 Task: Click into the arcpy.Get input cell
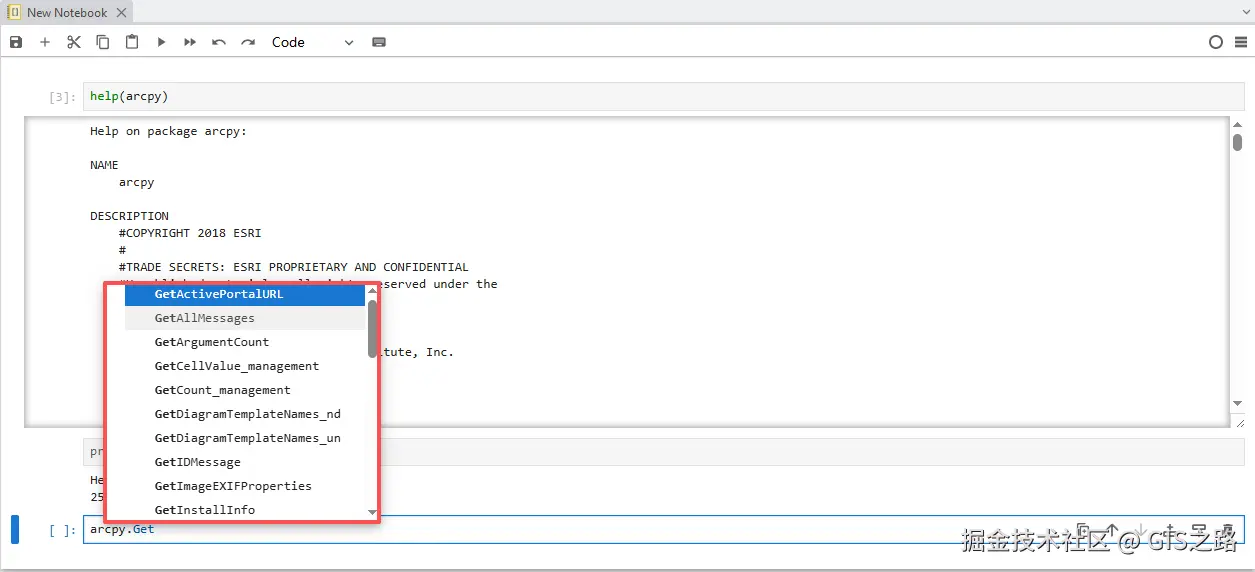(663, 529)
